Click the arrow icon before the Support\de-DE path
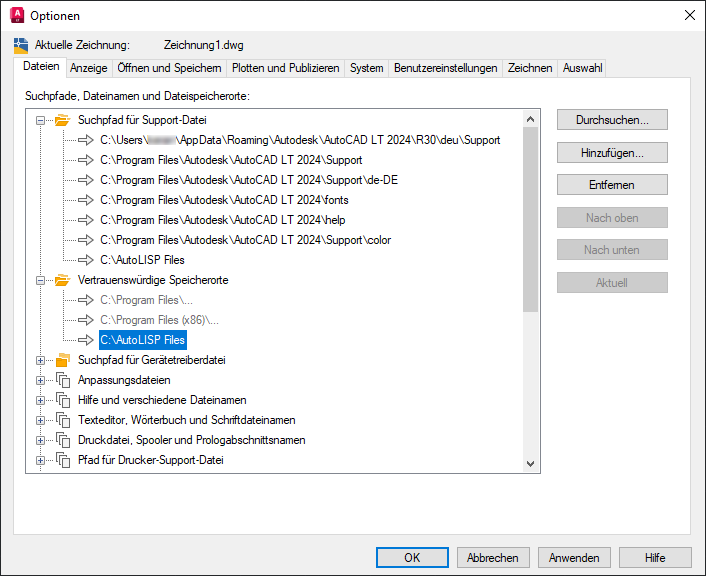The width and height of the screenshot is (706, 576). (x=86, y=180)
